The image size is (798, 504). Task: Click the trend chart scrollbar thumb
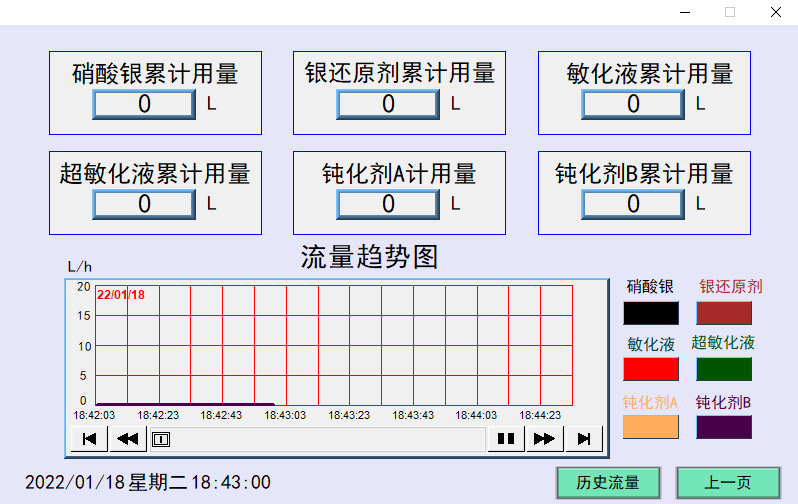click(x=161, y=438)
